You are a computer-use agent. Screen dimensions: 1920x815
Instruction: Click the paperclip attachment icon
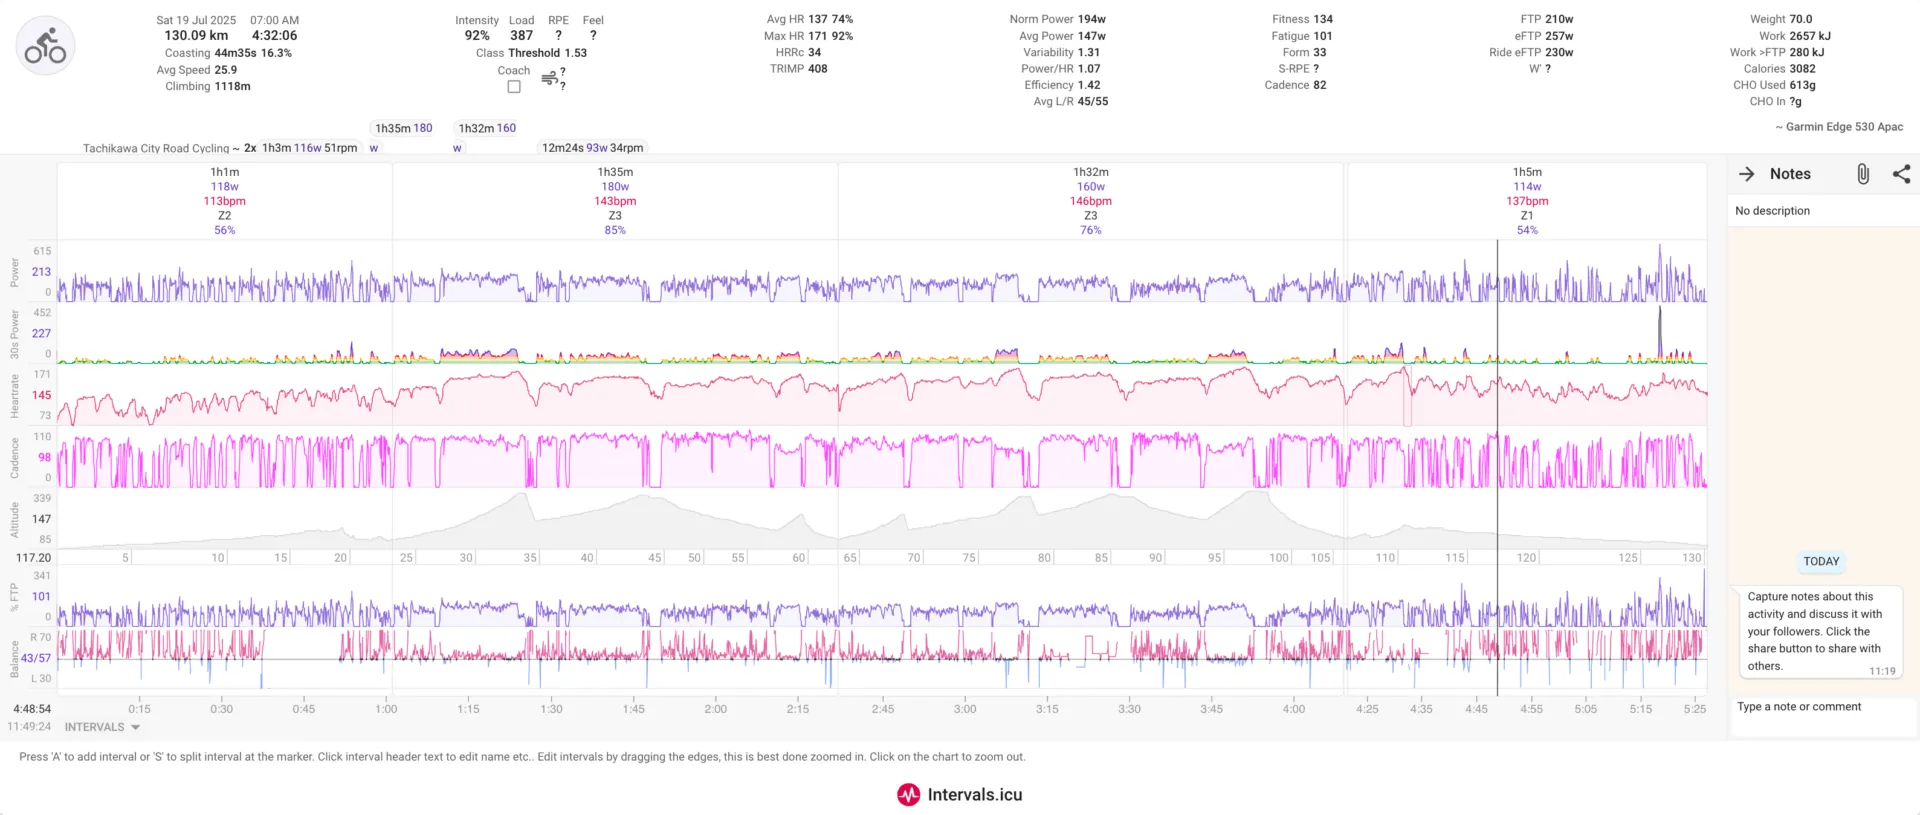(1862, 174)
